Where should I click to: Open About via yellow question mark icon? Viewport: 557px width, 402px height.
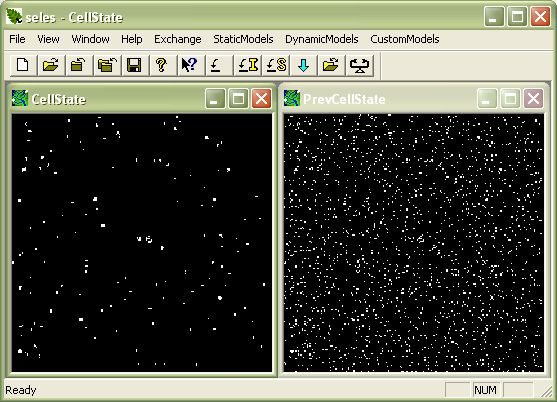point(162,65)
